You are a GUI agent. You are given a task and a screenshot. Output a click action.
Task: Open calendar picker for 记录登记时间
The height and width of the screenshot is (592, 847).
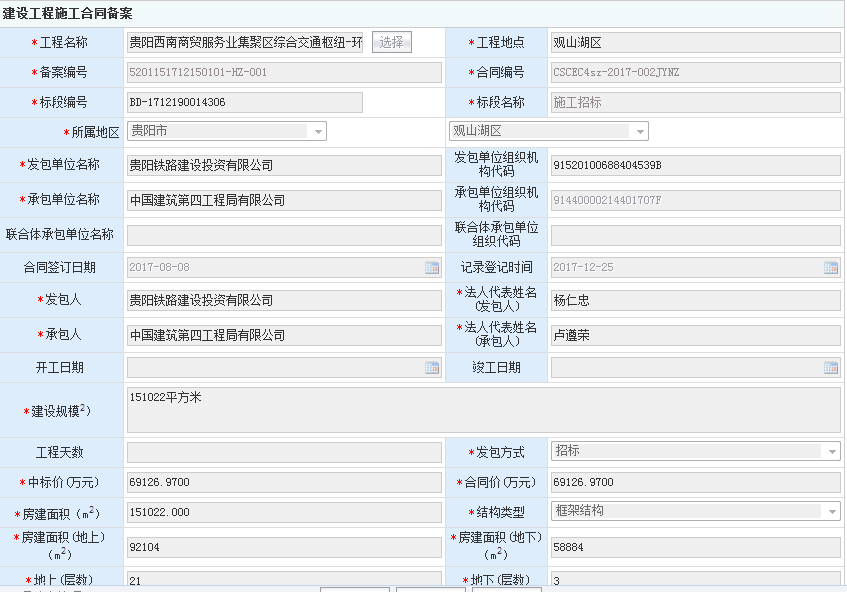click(x=831, y=268)
